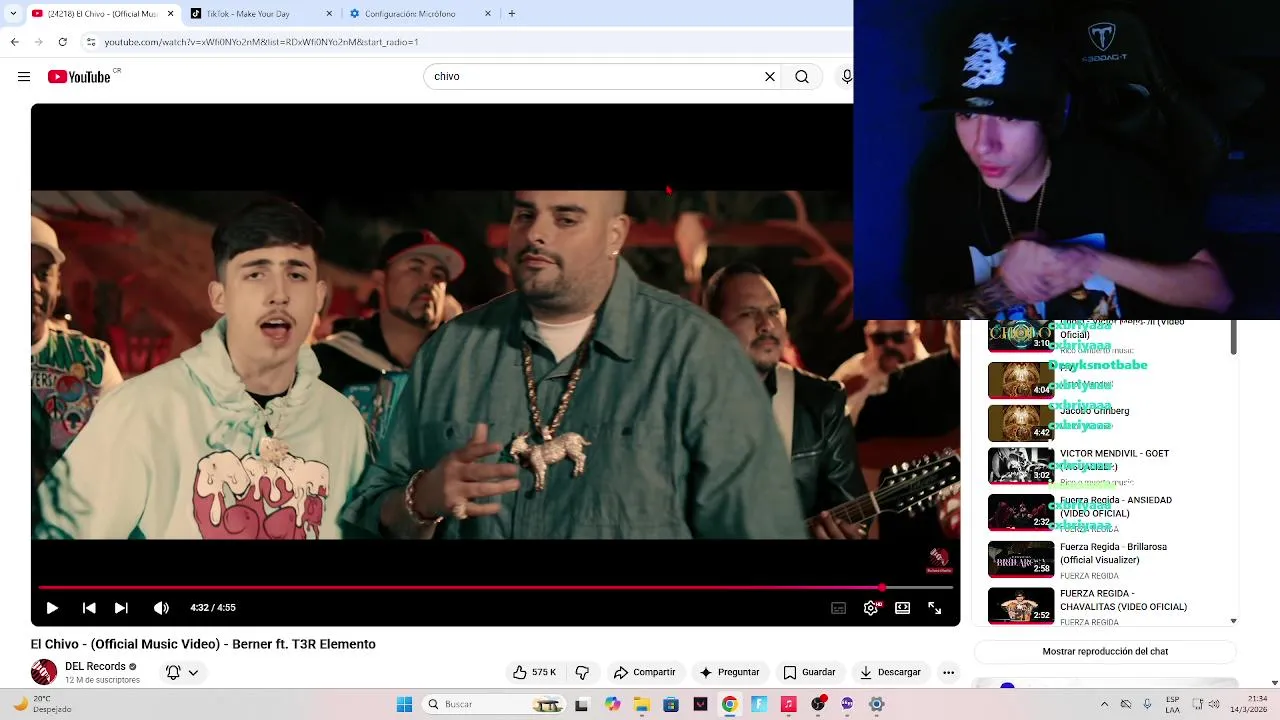Screen dimensions: 1280x720
Task: Go to the previous video in the player
Action: pyautogui.click(x=89, y=608)
